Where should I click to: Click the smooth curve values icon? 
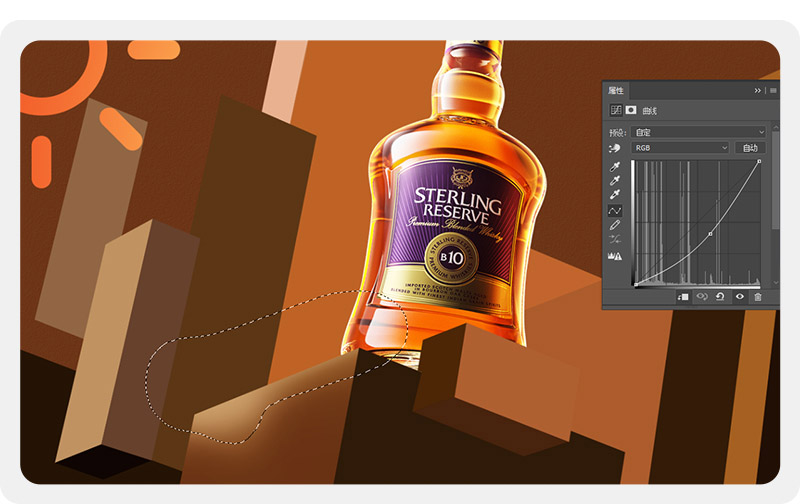click(x=615, y=239)
